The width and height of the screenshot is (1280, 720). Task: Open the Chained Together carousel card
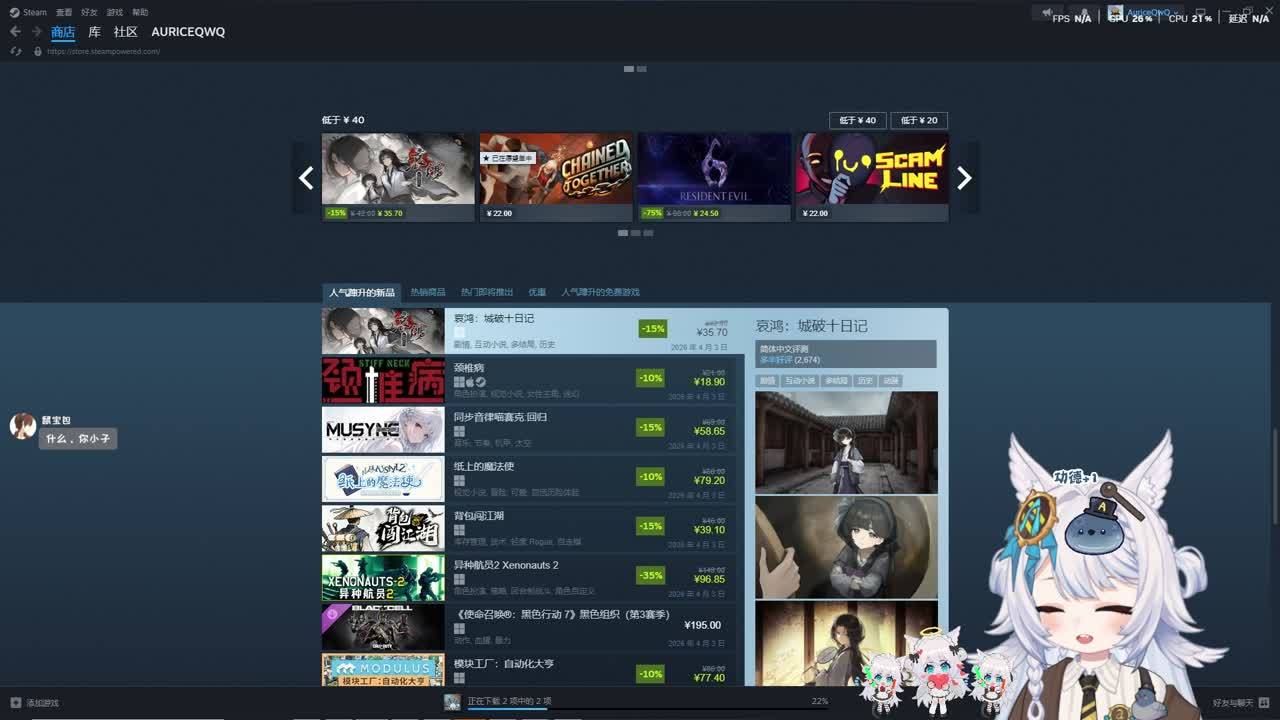point(556,177)
